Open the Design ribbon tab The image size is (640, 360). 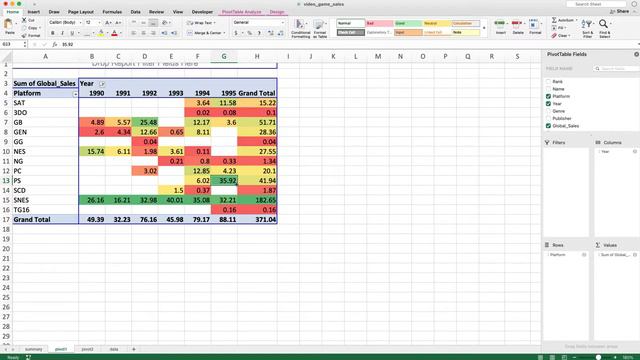(x=277, y=12)
